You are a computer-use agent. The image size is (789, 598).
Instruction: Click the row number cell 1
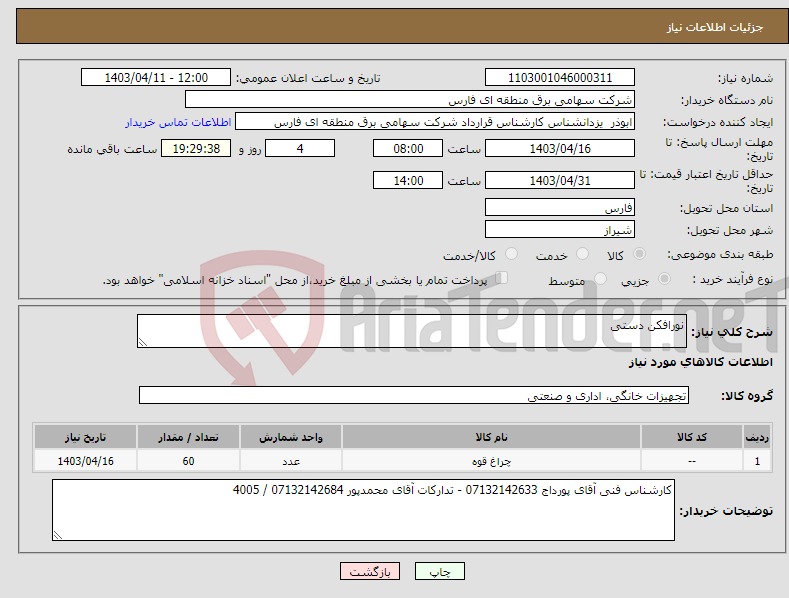(x=757, y=461)
